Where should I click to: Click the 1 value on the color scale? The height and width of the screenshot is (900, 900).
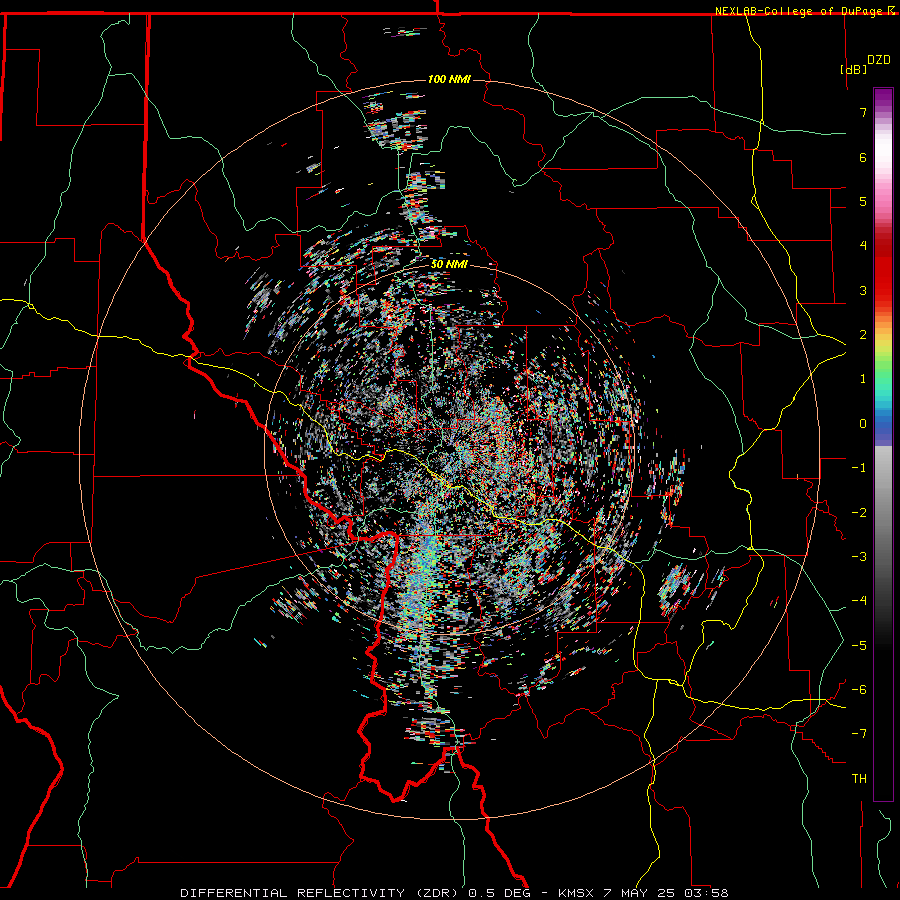click(x=863, y=379)
